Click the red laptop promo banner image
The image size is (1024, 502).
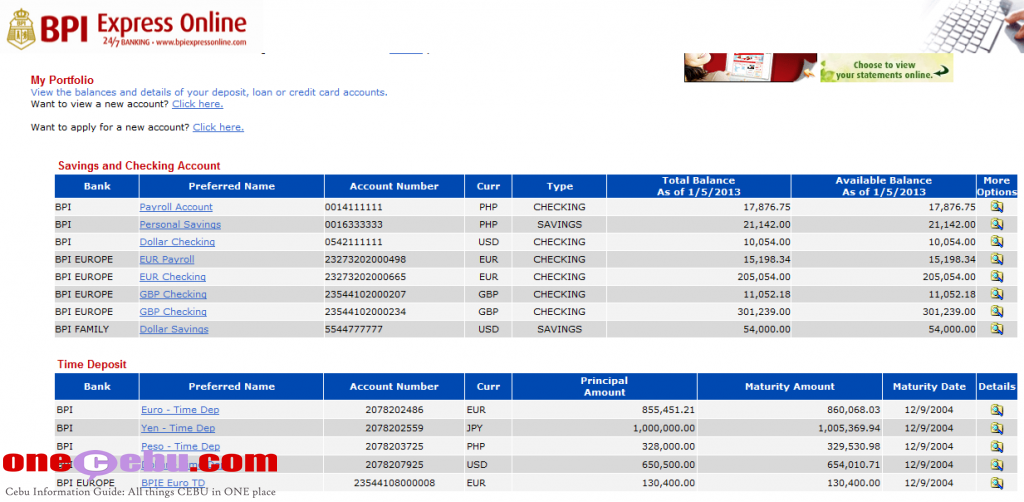(750, 67)
